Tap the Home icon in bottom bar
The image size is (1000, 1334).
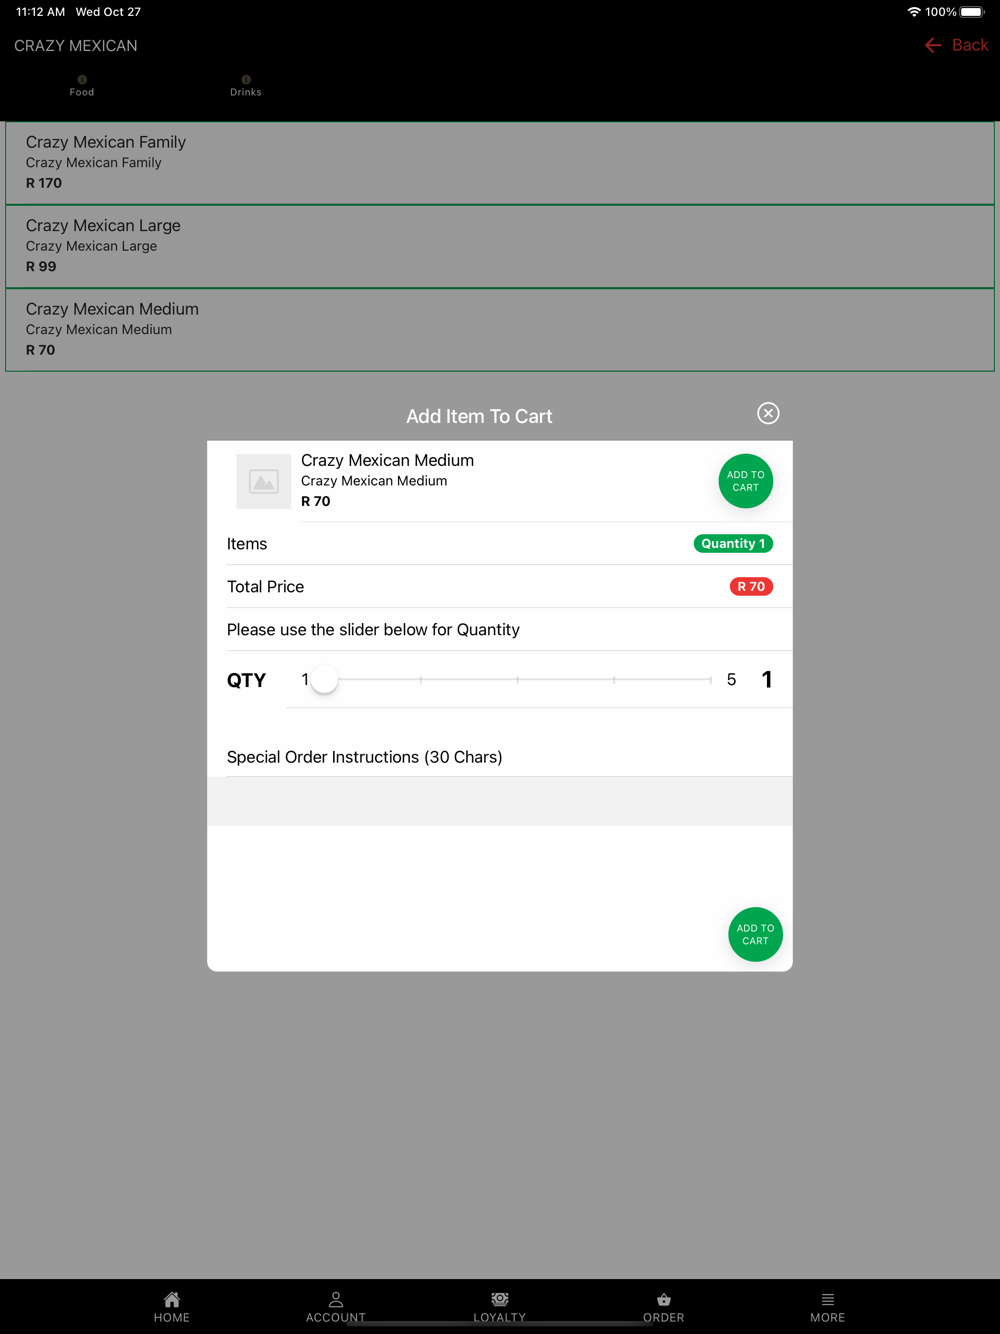pyautogui.click(x=172, y=1299)
